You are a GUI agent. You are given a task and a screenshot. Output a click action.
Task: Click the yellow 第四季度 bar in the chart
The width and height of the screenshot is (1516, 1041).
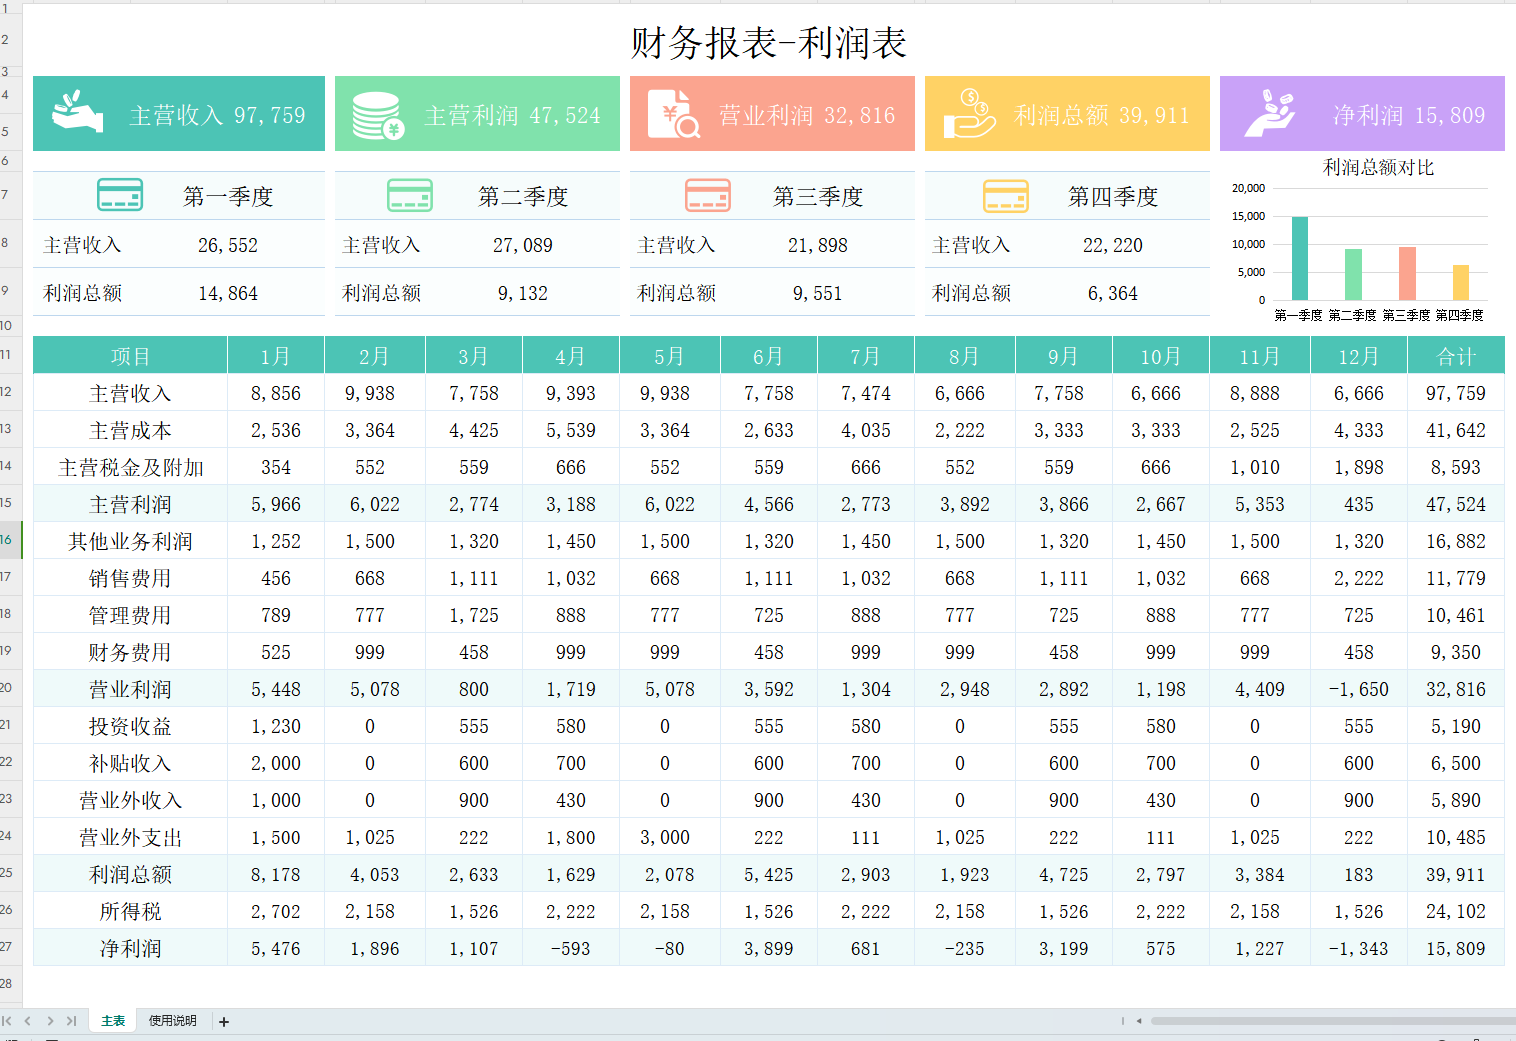pos(1461,282)
